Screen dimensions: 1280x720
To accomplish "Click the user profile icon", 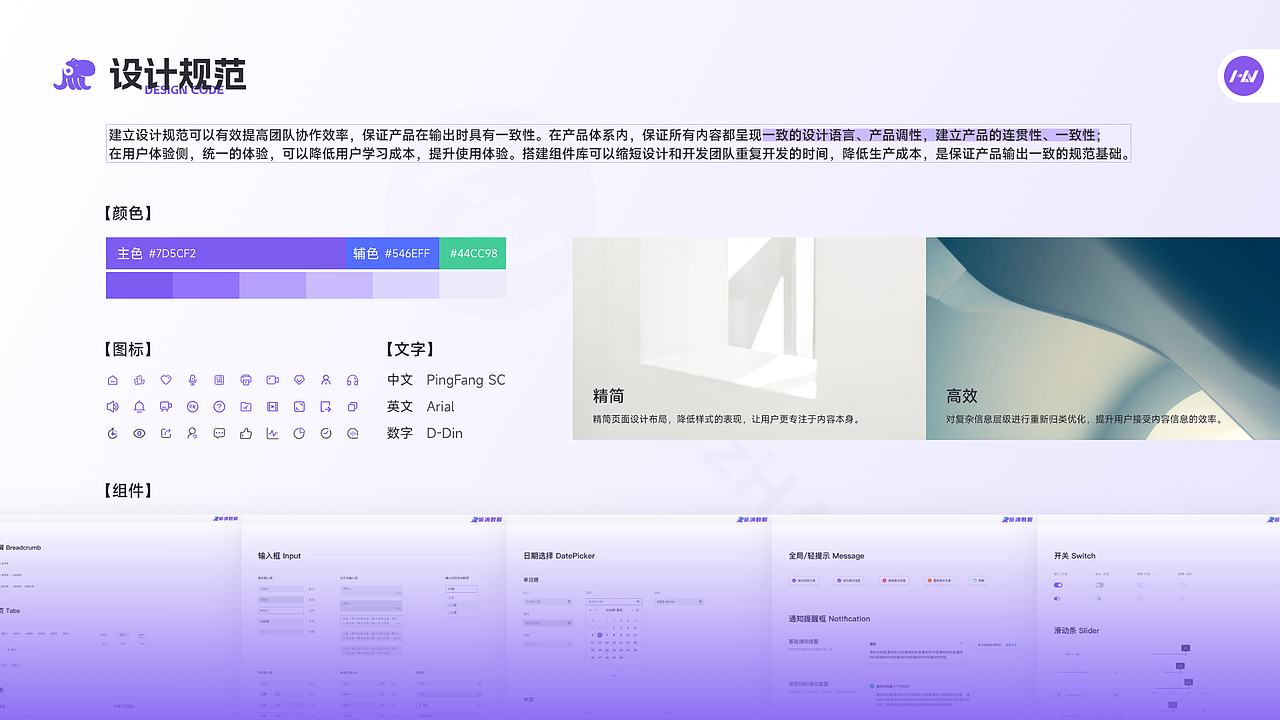I will 326,380.
